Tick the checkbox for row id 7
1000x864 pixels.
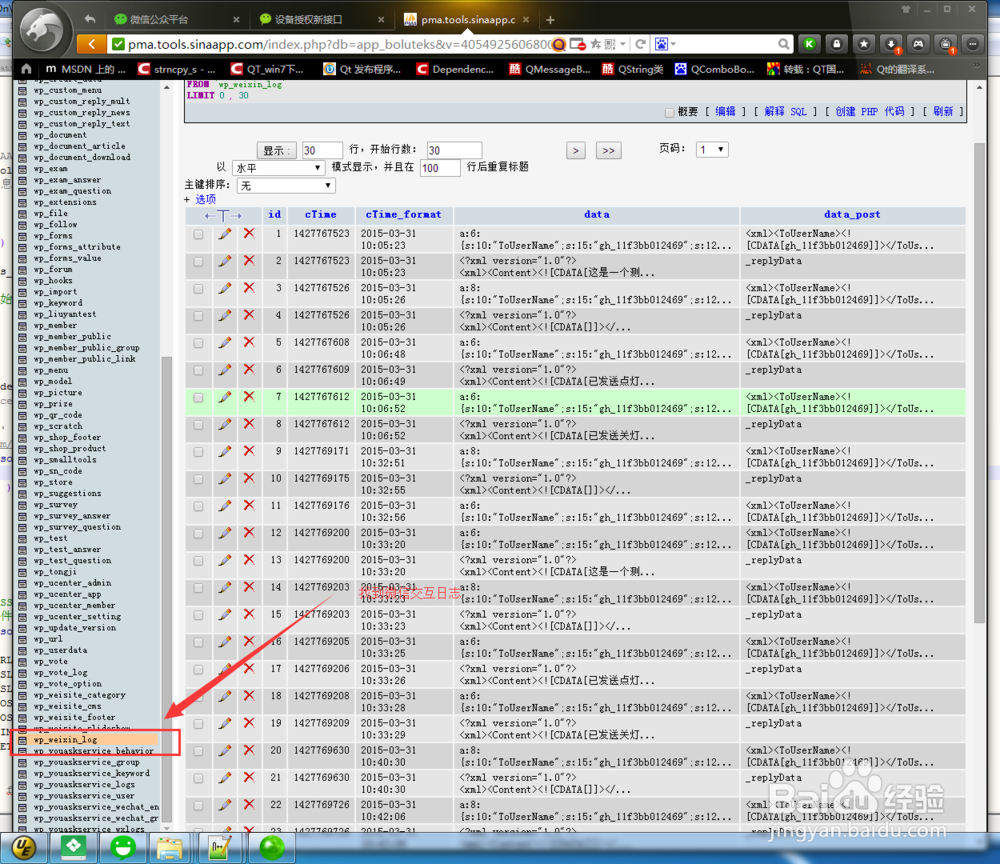198,397
